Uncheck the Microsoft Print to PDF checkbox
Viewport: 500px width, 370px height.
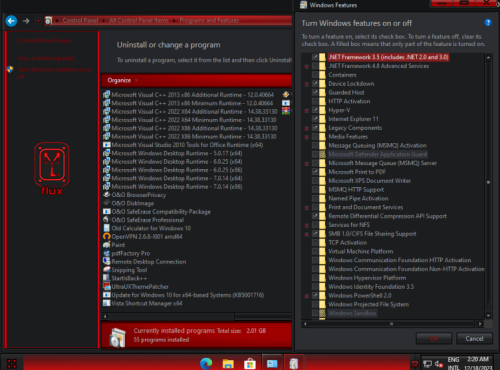(x=315, y=172)
